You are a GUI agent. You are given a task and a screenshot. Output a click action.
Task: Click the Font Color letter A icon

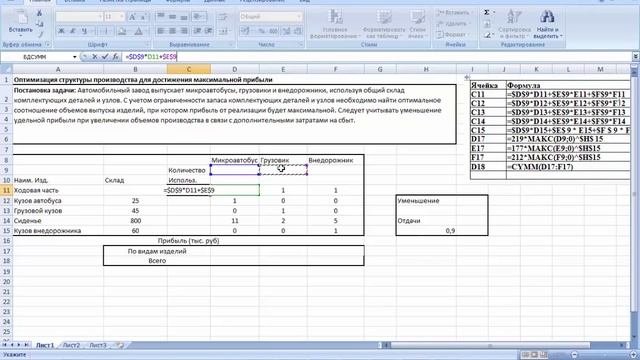pyautogui.click(x=138, y=31)
